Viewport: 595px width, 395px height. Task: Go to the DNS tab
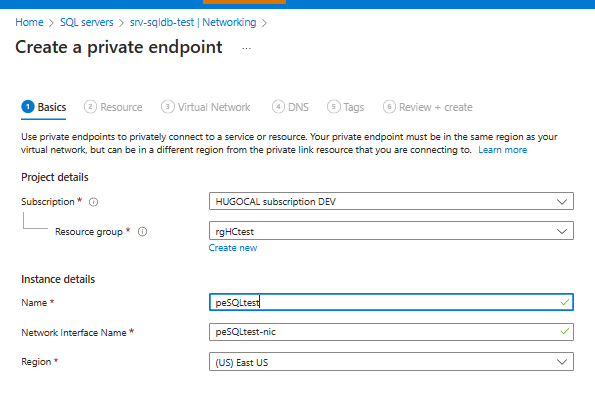(x=290, y=107)
